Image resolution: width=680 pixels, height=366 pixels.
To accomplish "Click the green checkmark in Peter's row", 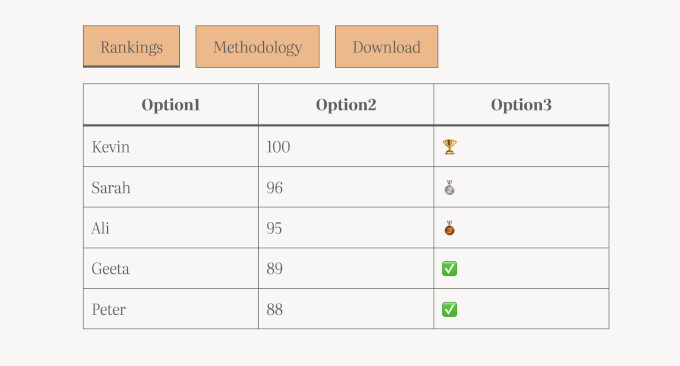I will coord(449,309).
